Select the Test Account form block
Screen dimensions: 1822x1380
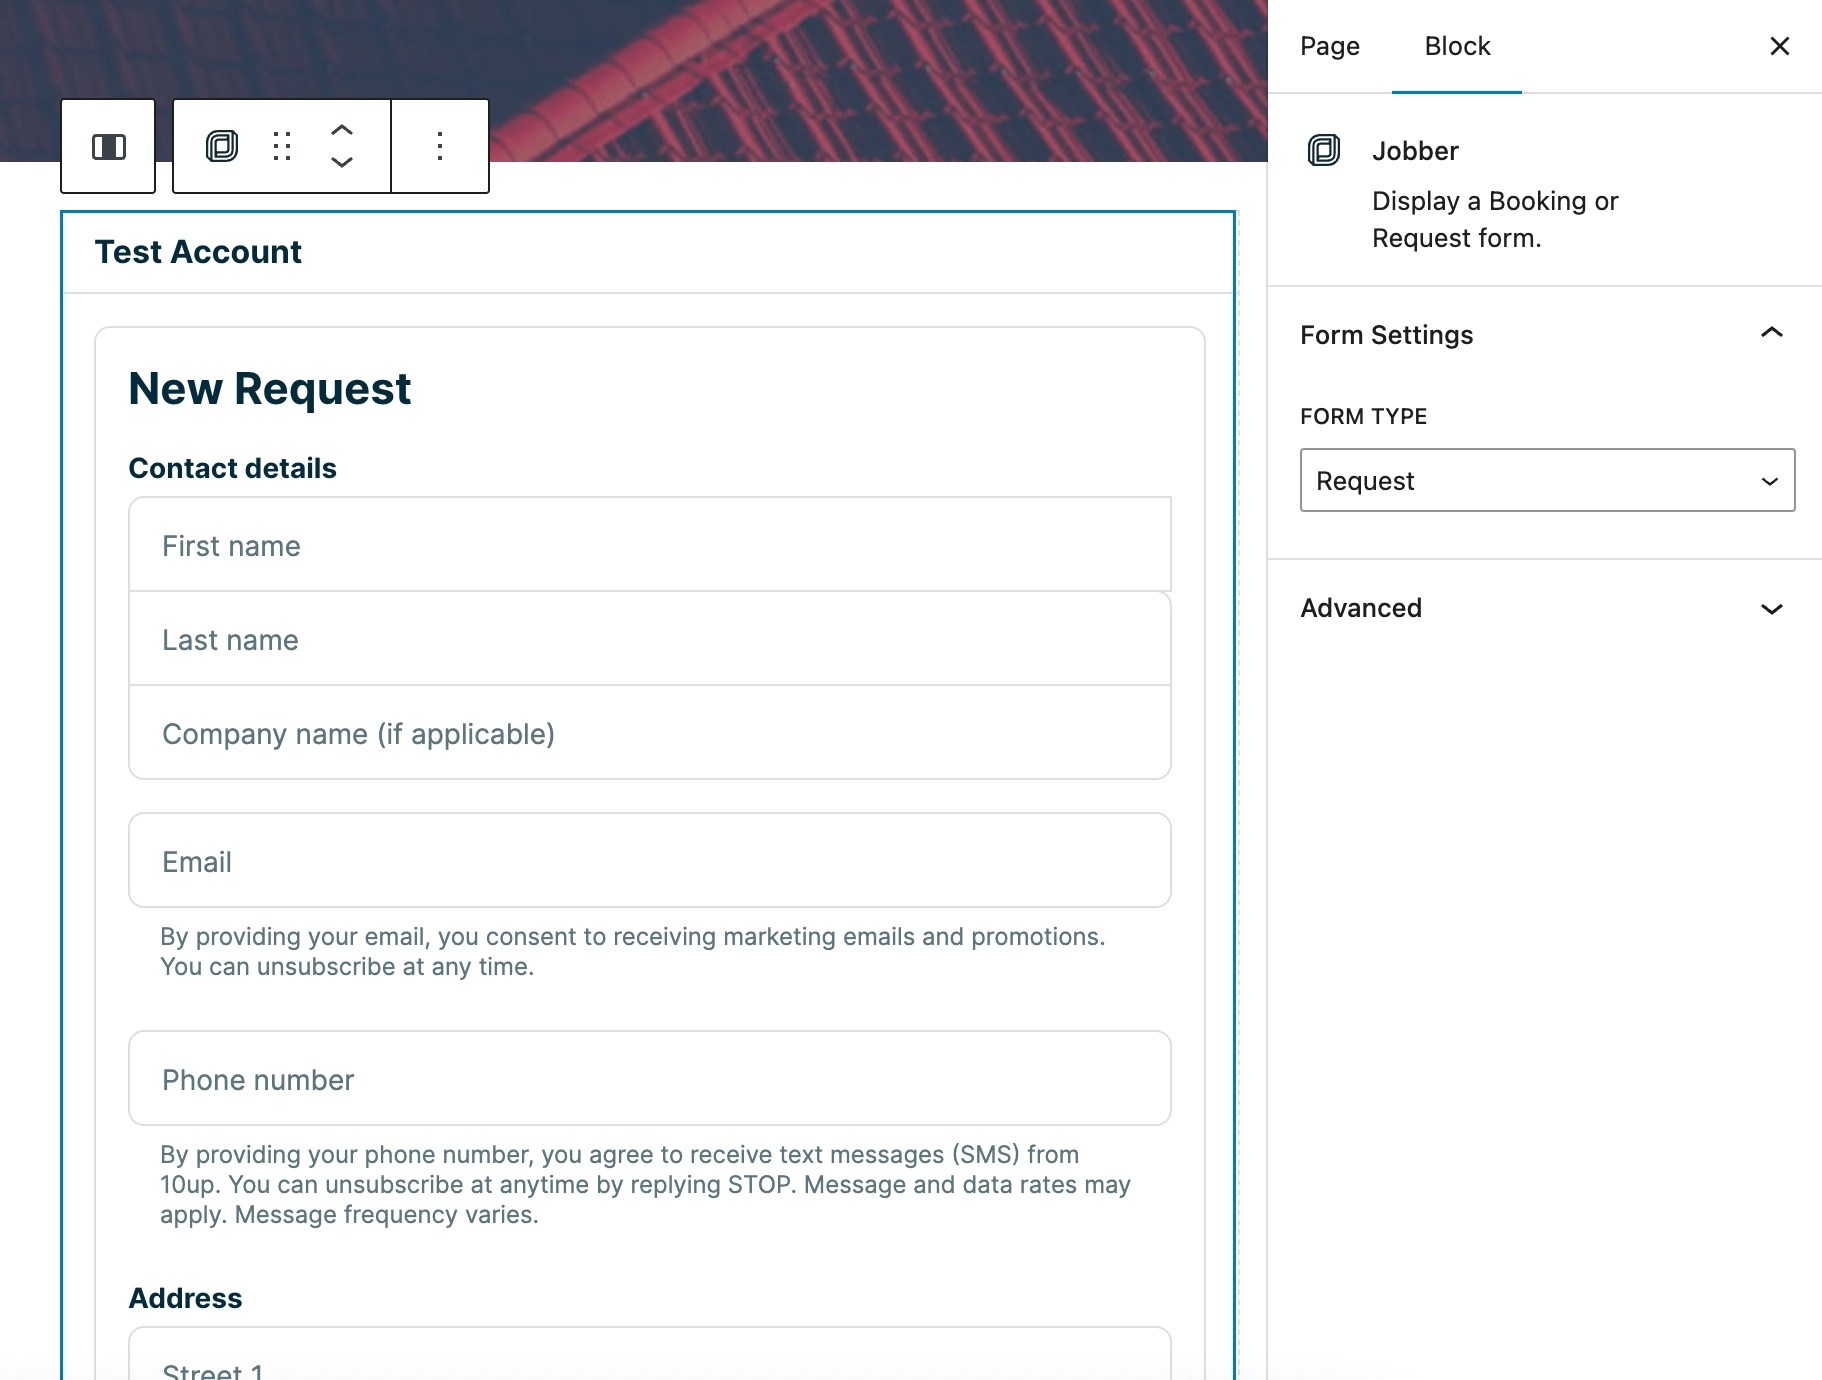click(198, 251)
